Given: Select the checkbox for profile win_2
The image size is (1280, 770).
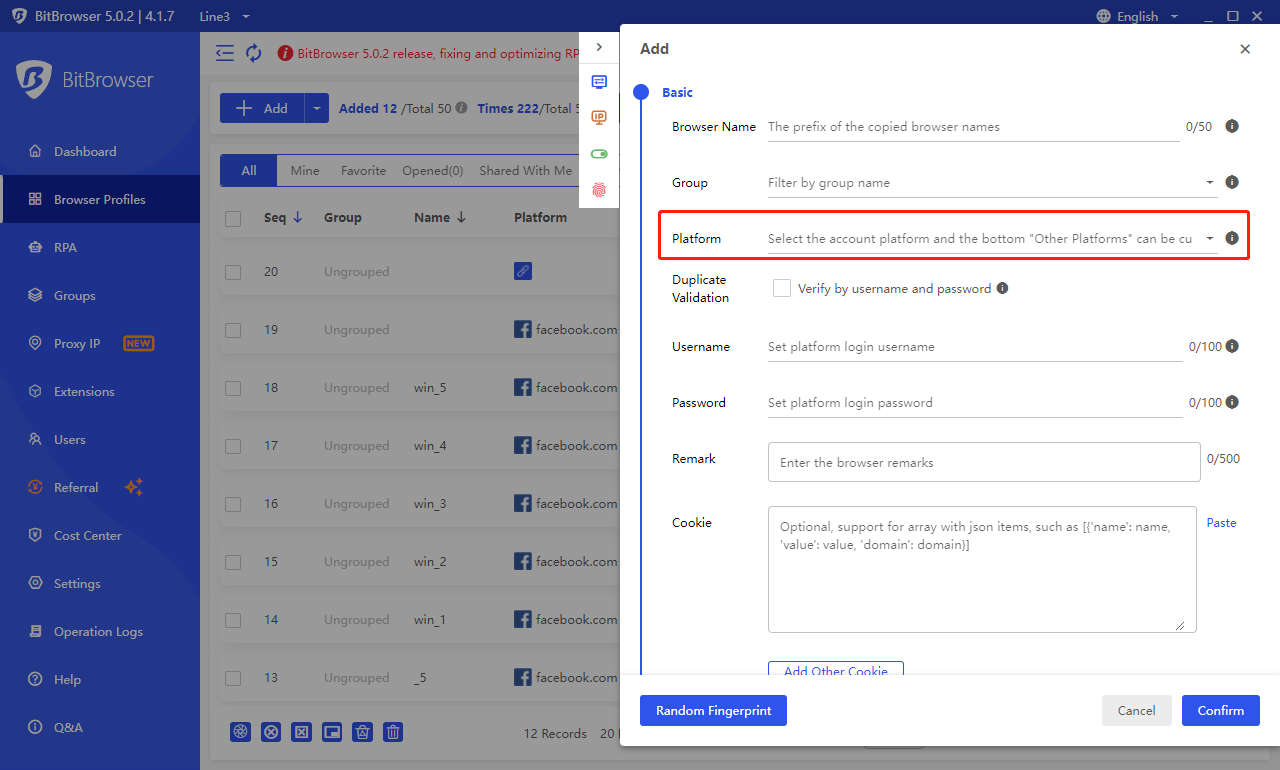Looking at the screenshot, I should (x=233, y=562).
